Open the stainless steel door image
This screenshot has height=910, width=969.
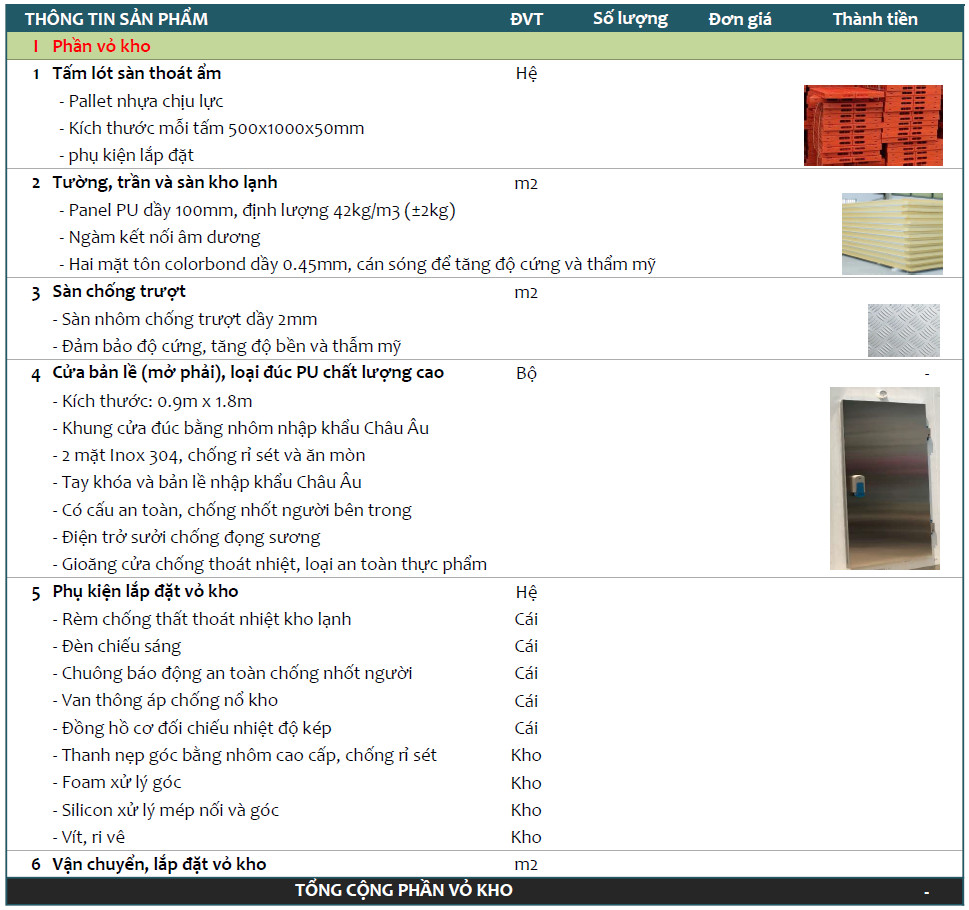(884, 478)
